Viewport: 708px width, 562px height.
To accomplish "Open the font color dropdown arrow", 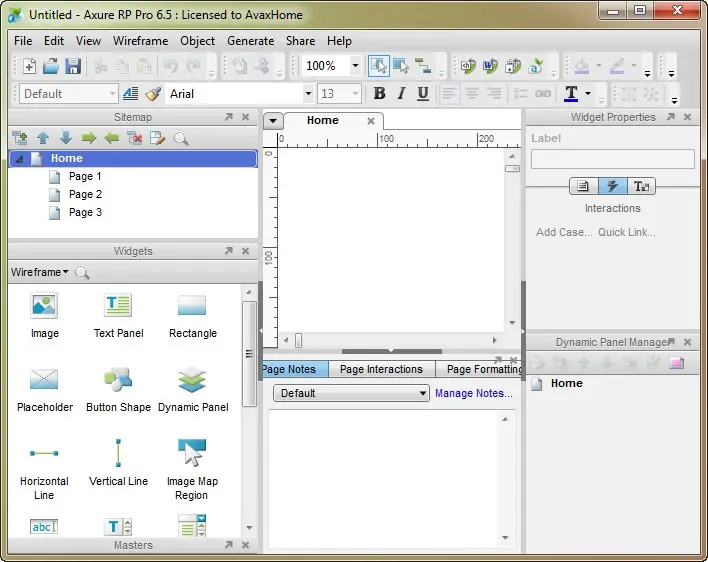I will click(x=588, y=93).
